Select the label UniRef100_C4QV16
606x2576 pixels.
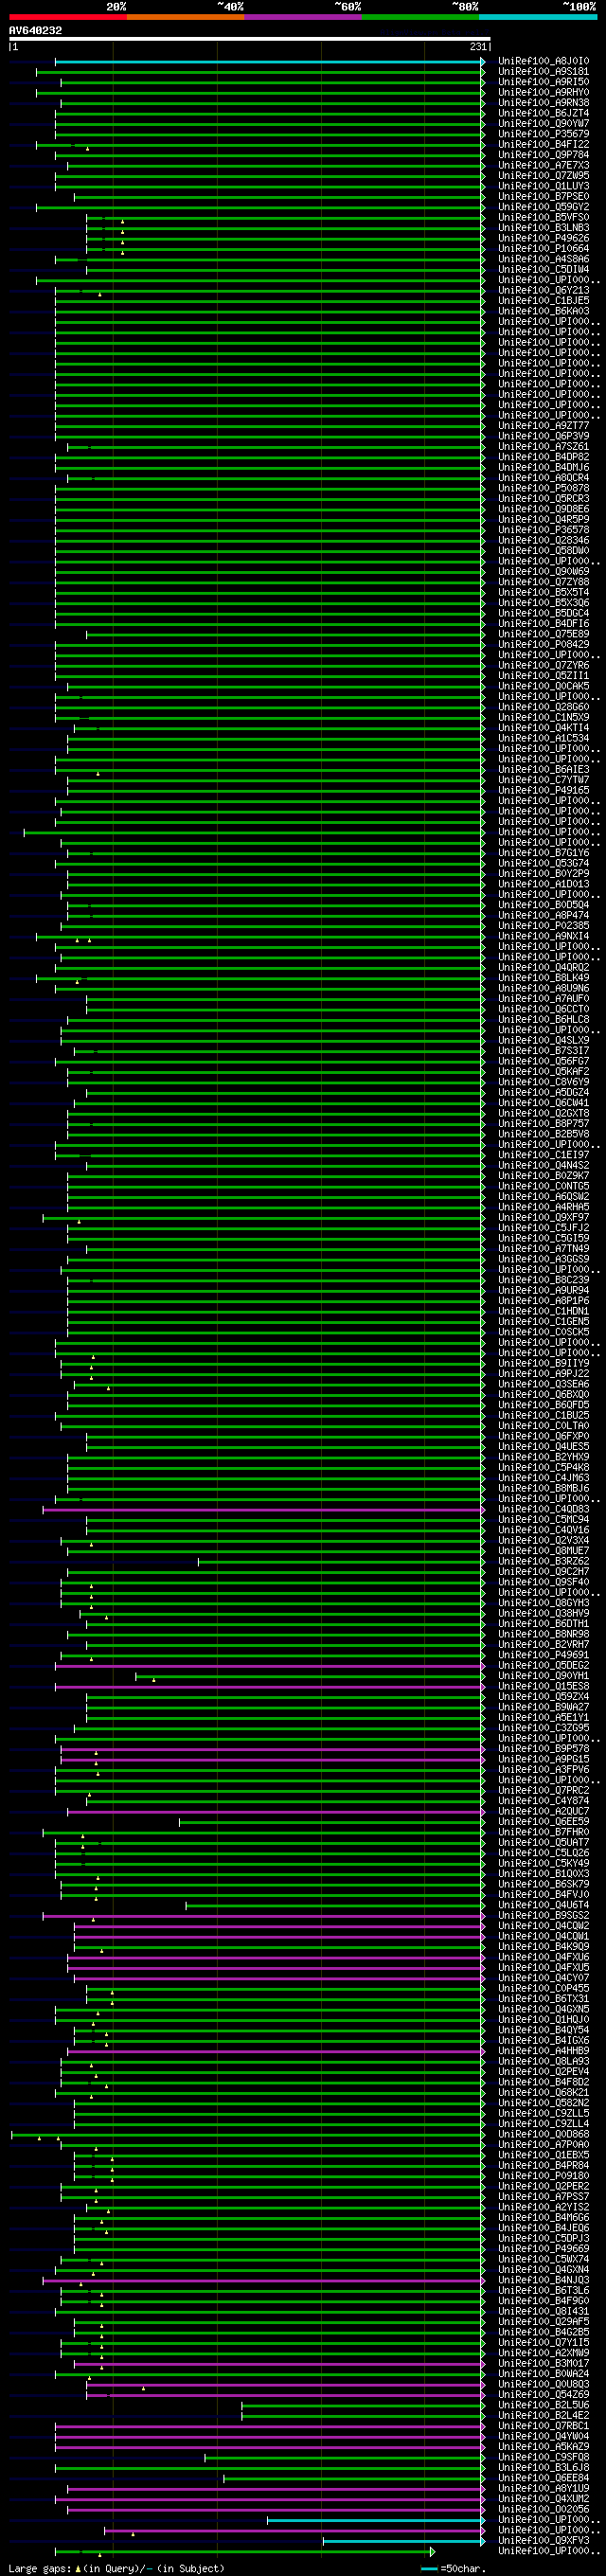coord(544,1530)
